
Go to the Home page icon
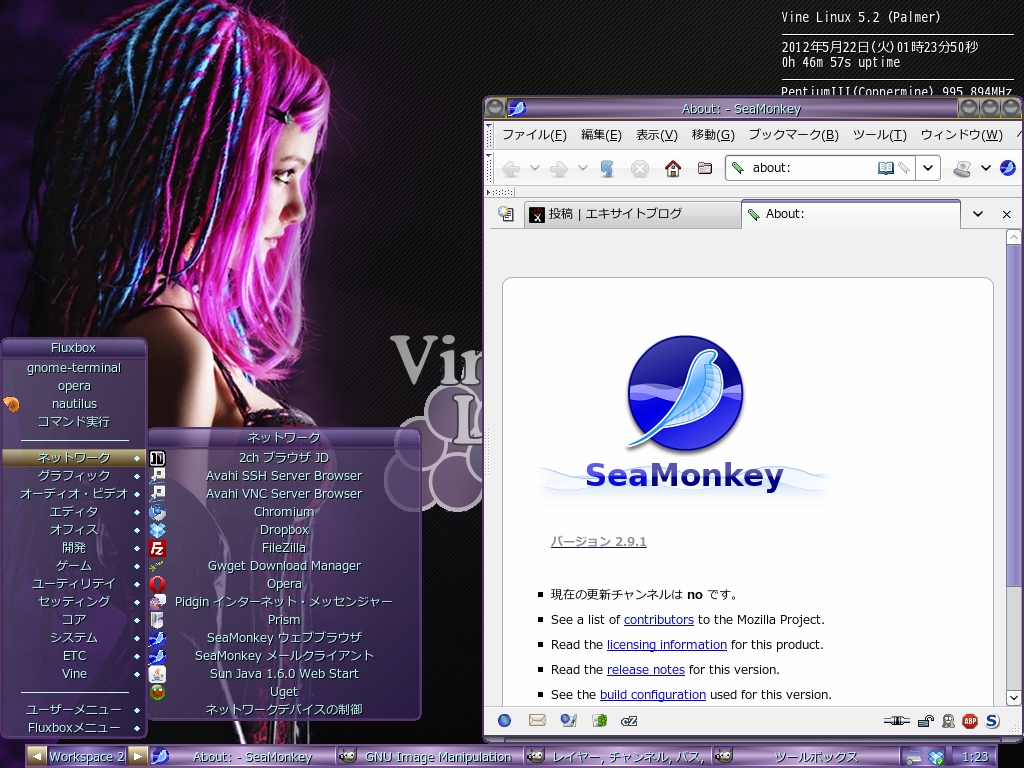point(673,168)
